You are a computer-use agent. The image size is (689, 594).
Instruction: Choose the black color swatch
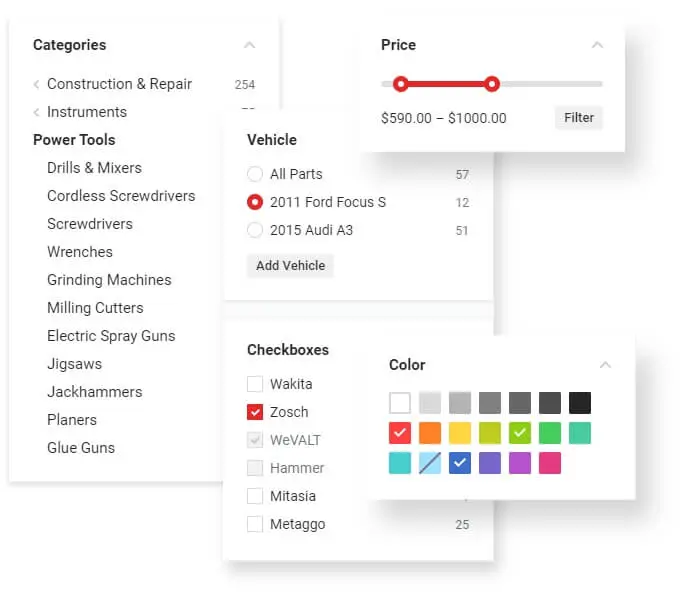click(580, 403)
